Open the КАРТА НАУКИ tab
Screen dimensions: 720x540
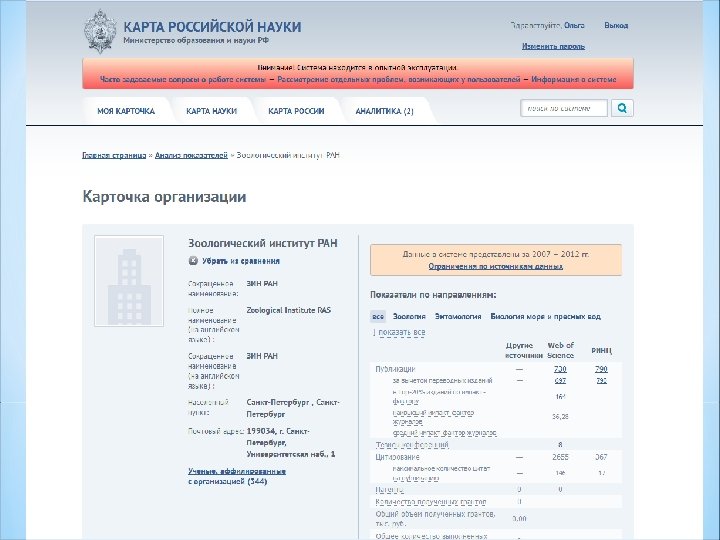click(x=212, y=111)
